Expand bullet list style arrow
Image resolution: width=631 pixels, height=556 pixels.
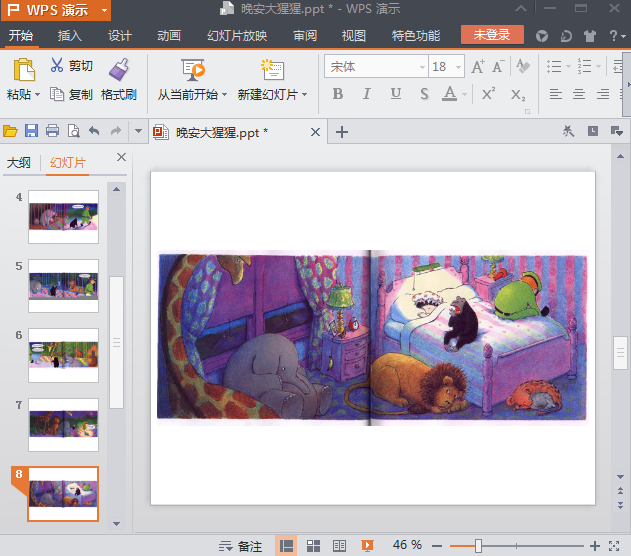click(568, 67)
